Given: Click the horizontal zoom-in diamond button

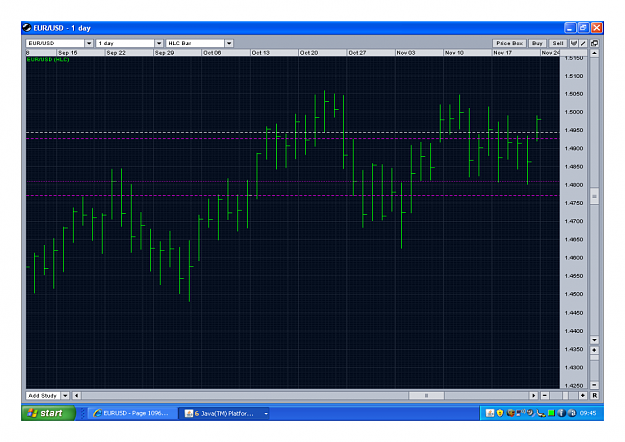Looking at the screenshot, I should tap(583, 395).
